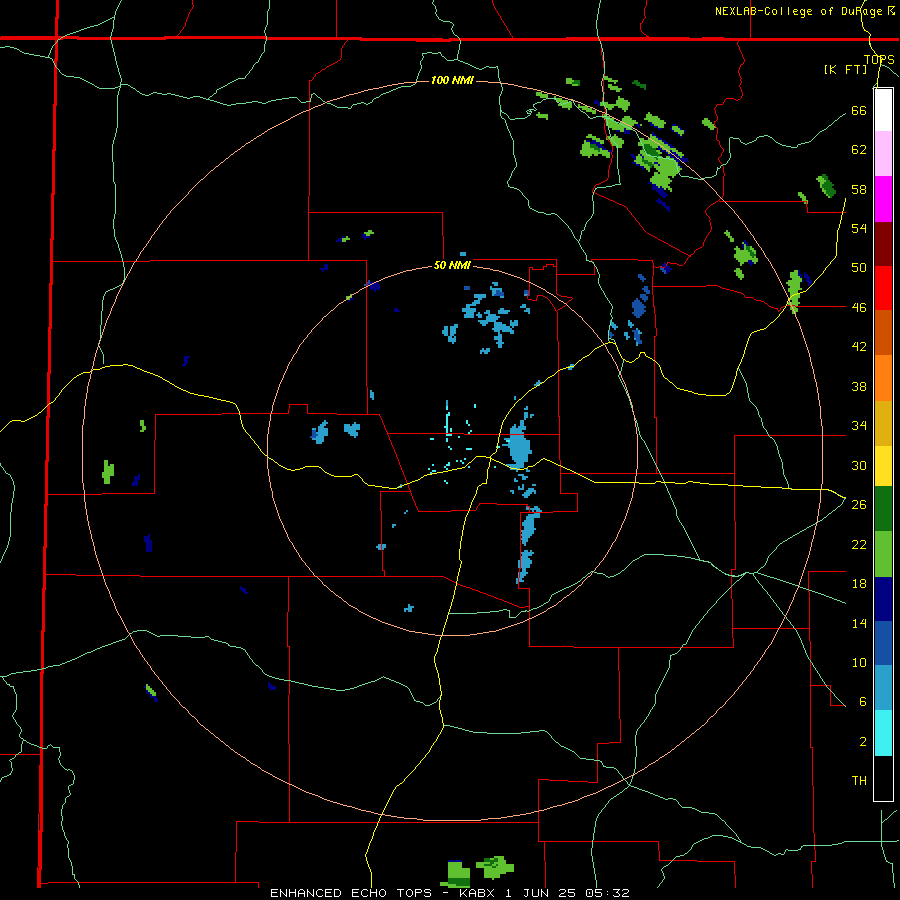Screen dimensions: 900x900
Task: Click the [K FT] units label
Action: click(x=845, y=69)
